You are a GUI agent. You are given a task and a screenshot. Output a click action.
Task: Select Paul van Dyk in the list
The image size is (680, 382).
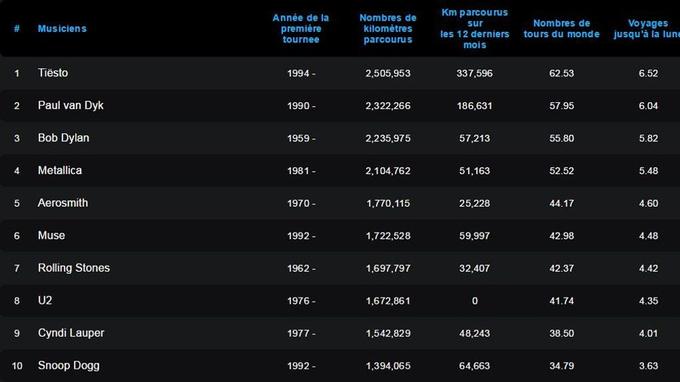tap(71, 105)
